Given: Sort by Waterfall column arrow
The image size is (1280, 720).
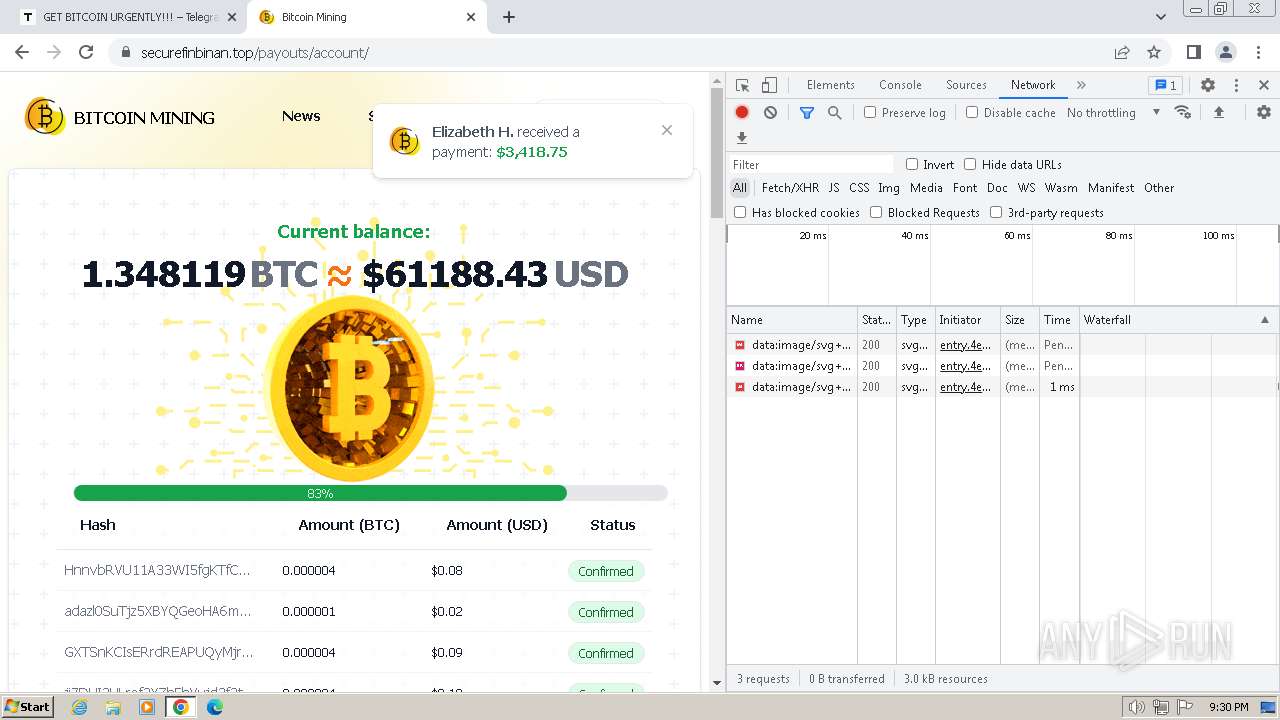Looking at the screenshot, I should pyautogui.click(x=1265, y=320).
